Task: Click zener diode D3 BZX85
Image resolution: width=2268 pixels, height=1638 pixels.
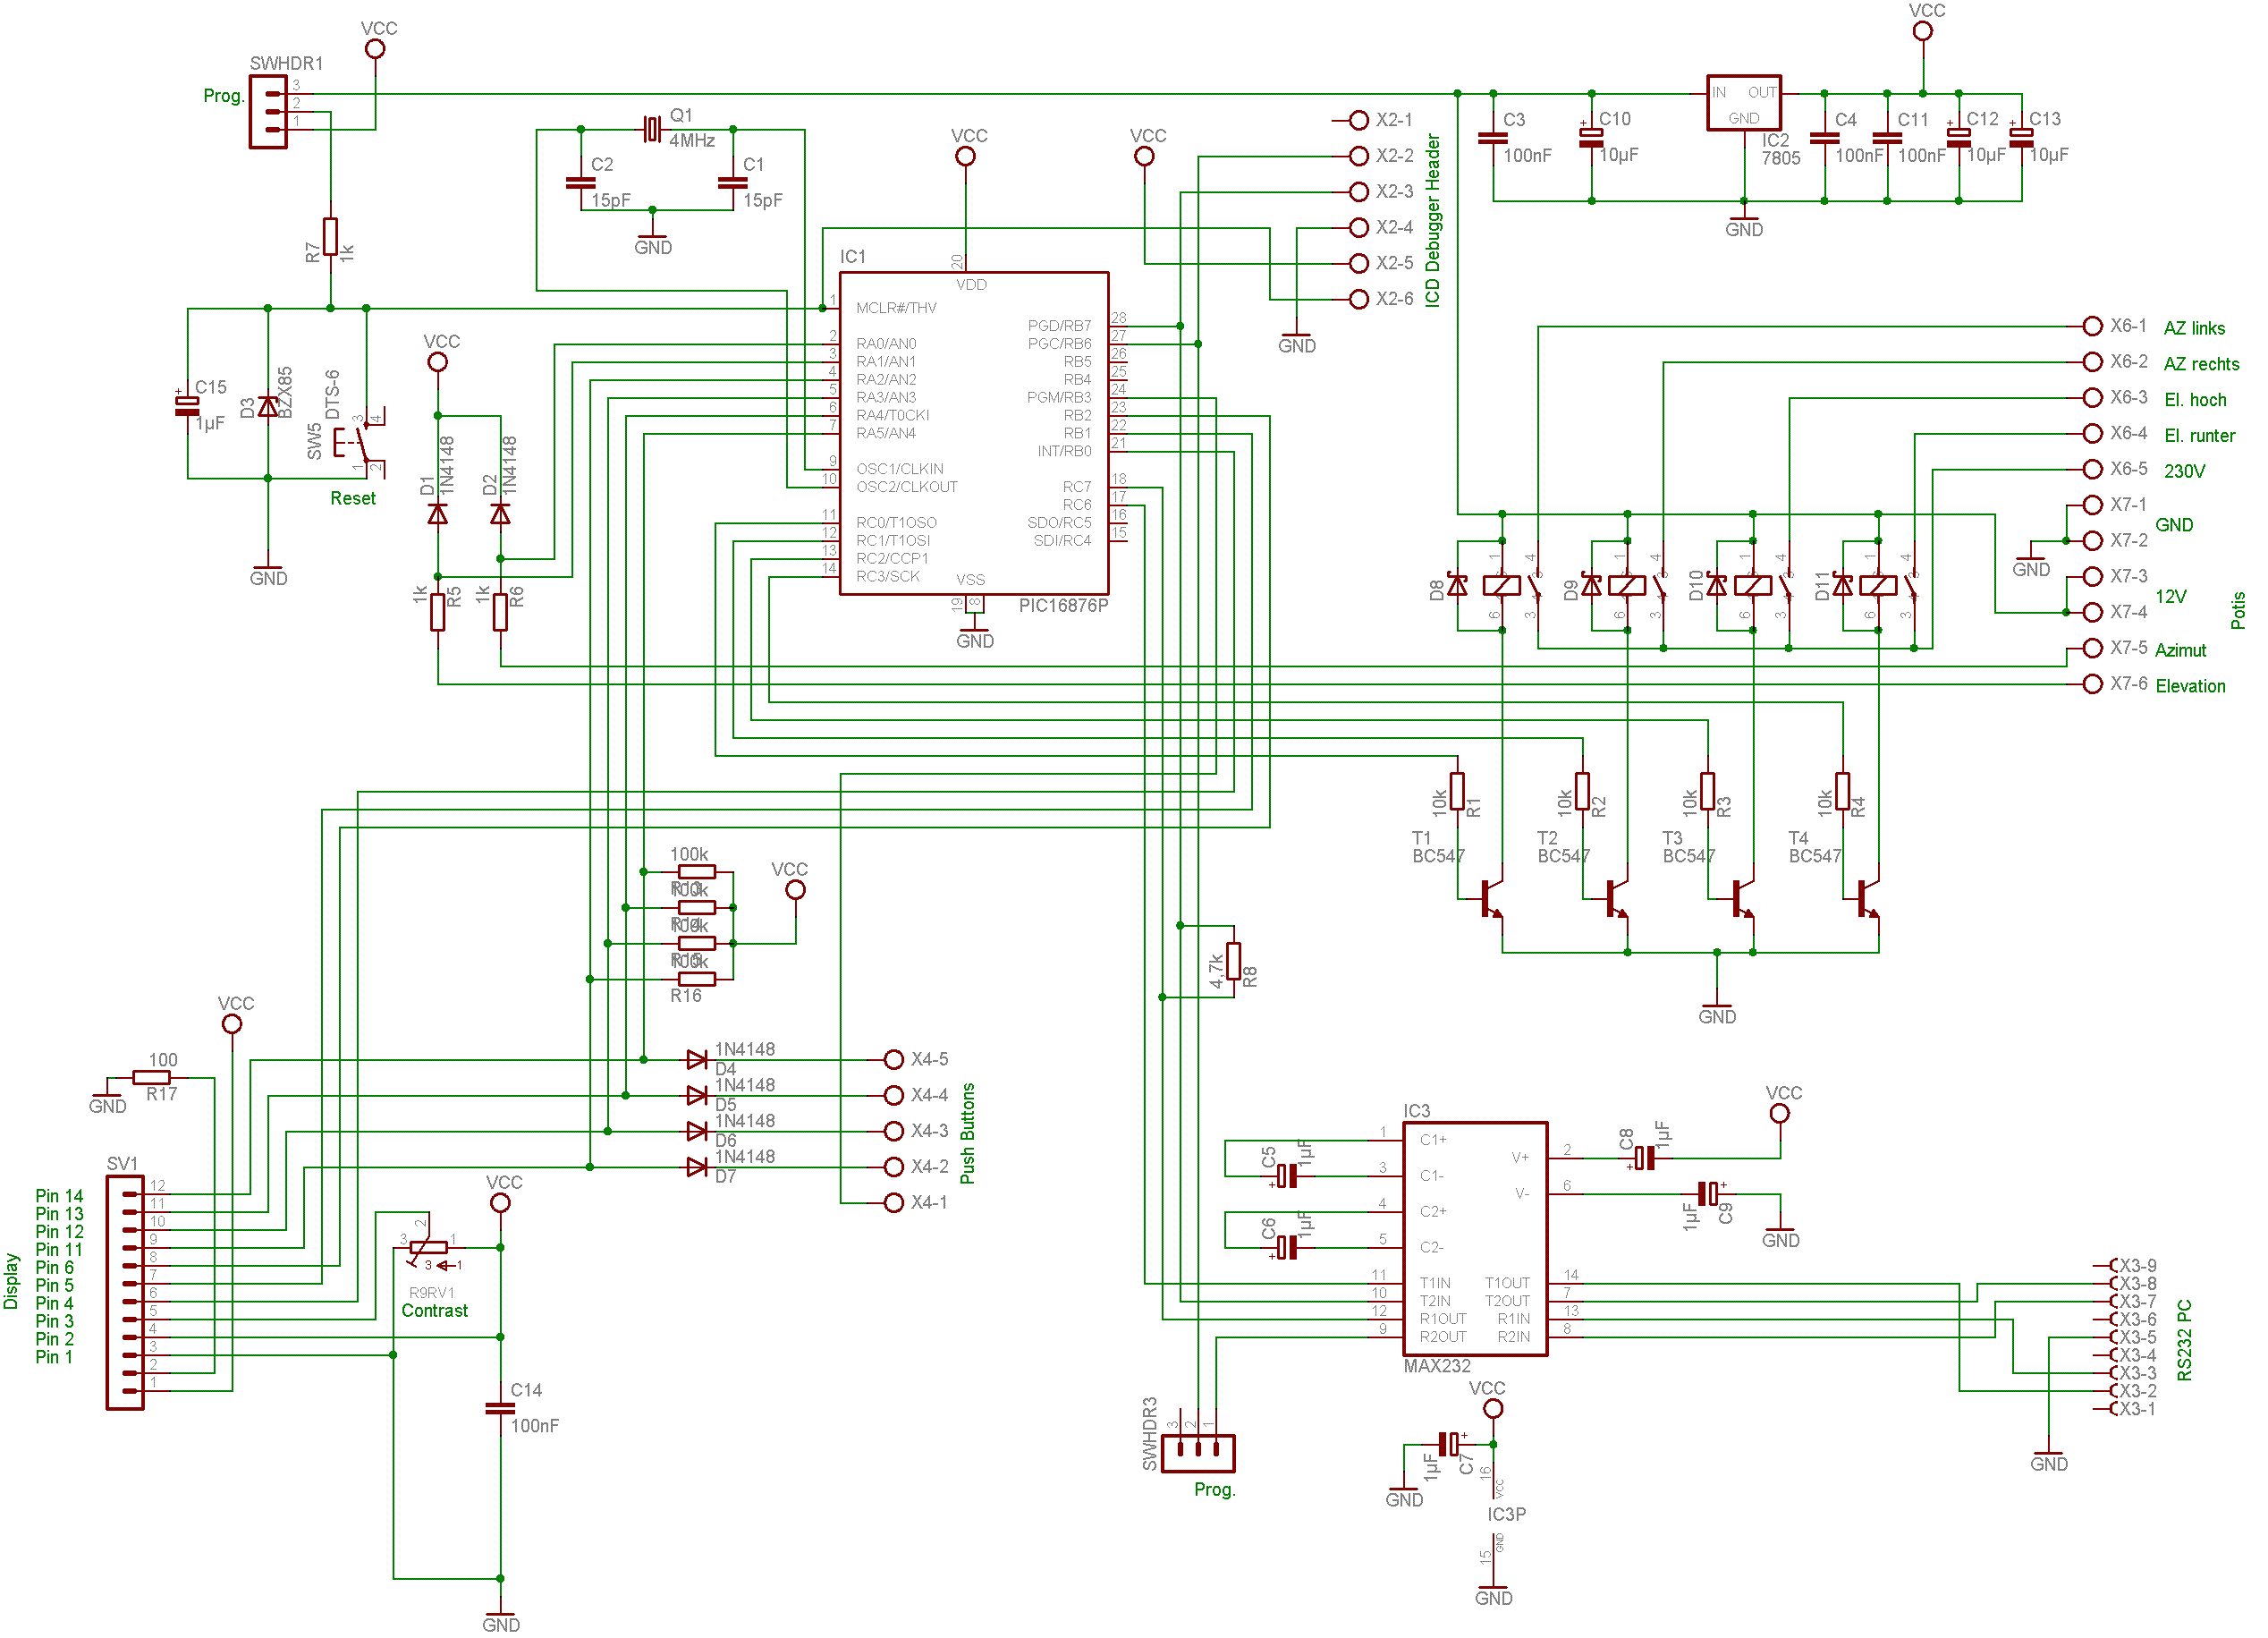Action: point(267,407)
